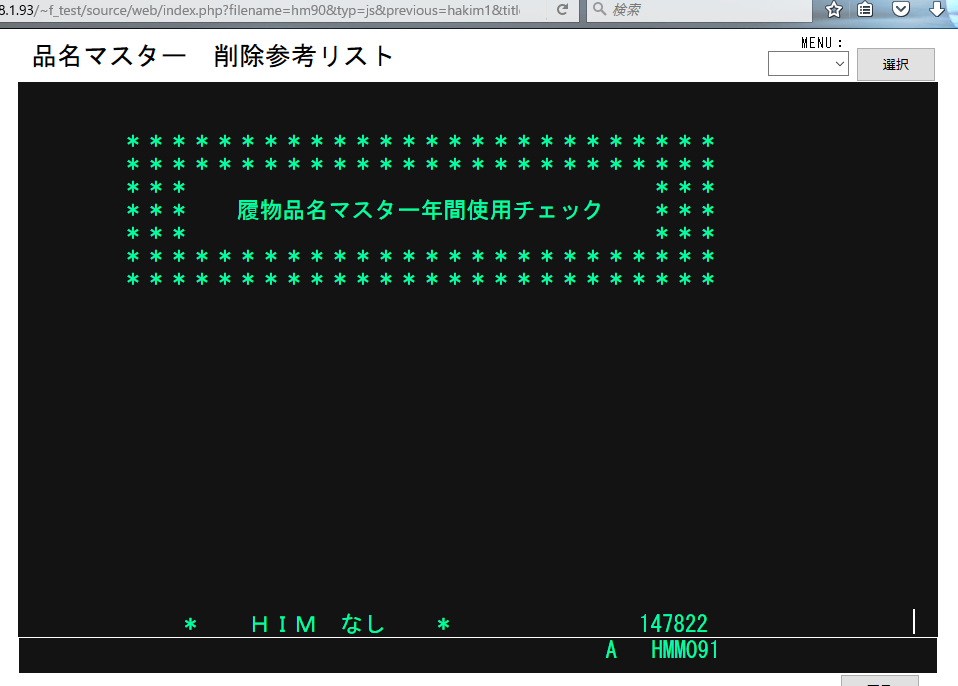Click the Pocket save icon
958x686 pixels.
[900, 10]
